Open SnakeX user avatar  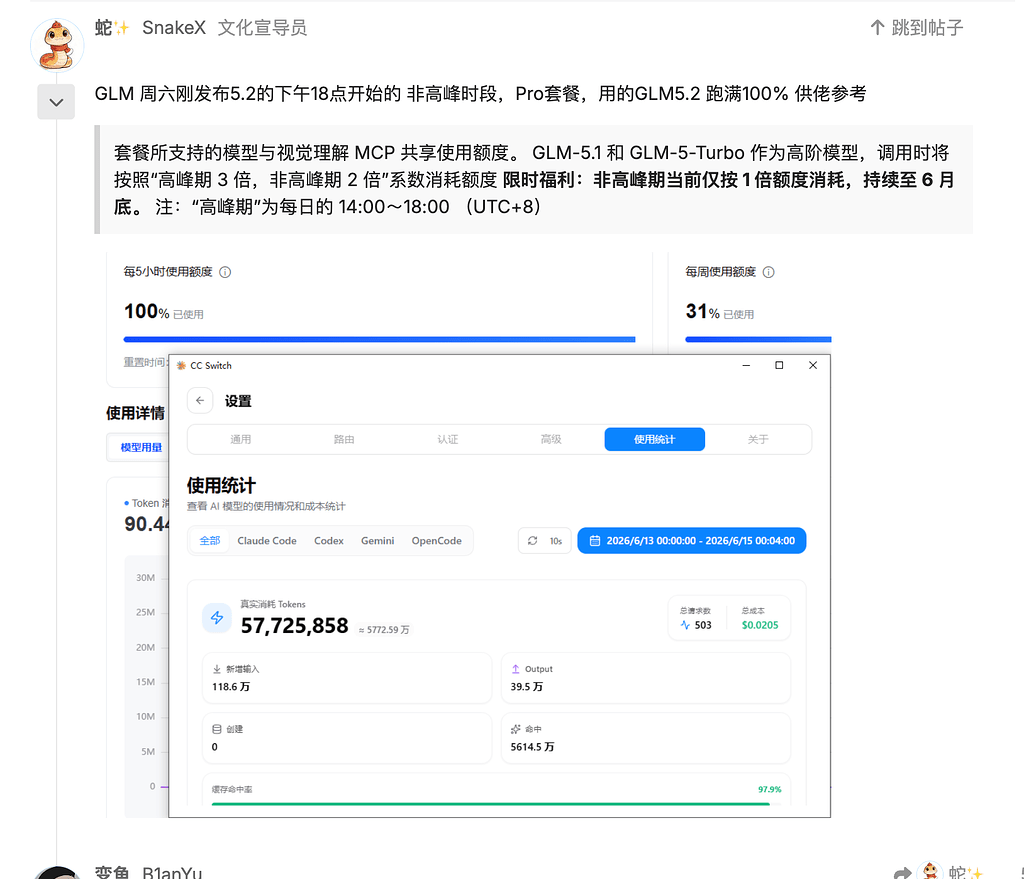[x=57, y=44]
